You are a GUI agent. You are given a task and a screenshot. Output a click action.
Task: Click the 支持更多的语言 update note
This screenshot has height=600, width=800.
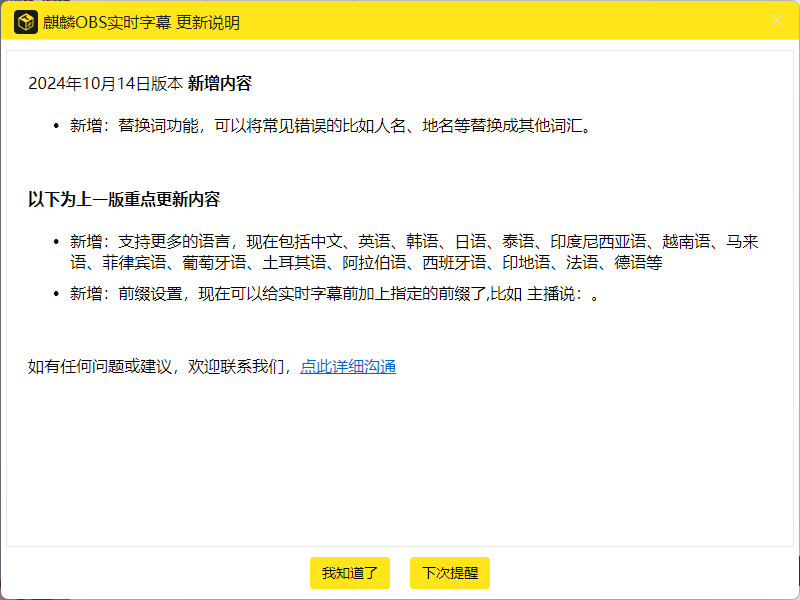point(414,252)
